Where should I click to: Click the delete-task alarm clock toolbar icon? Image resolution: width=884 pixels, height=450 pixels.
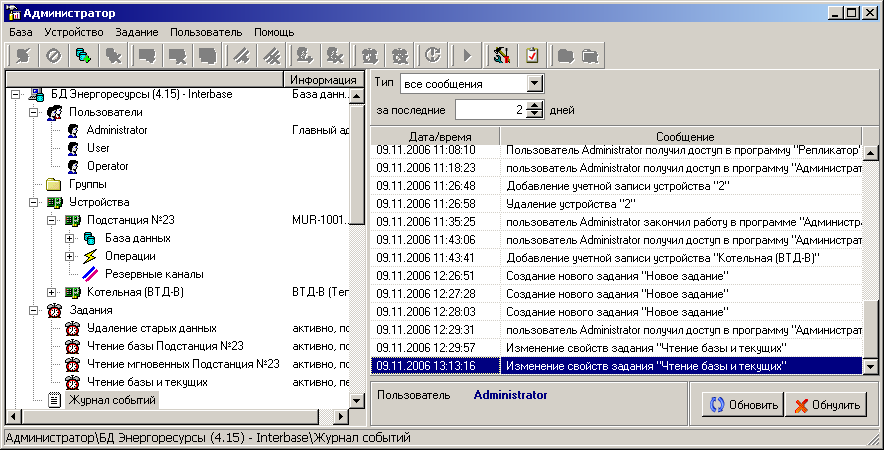[400, 55]
